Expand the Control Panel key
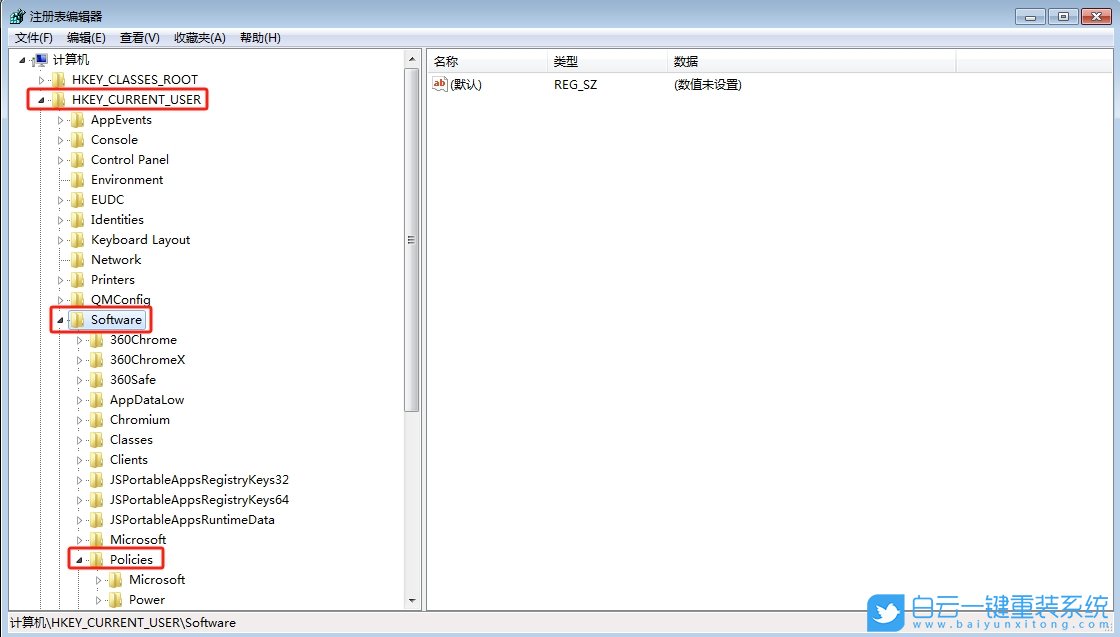Image resolution: width=1120 pixels, height=637 pixels. click(x=60, y=159)
